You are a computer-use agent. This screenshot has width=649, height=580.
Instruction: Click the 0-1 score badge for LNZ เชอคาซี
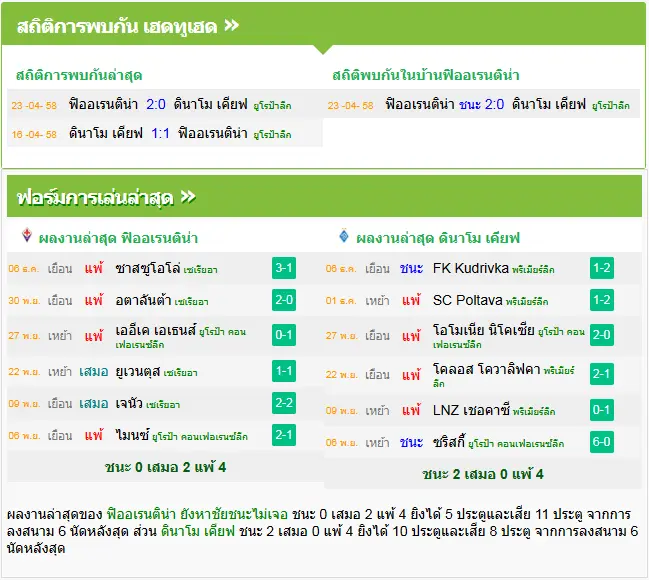tap(601, 410)
